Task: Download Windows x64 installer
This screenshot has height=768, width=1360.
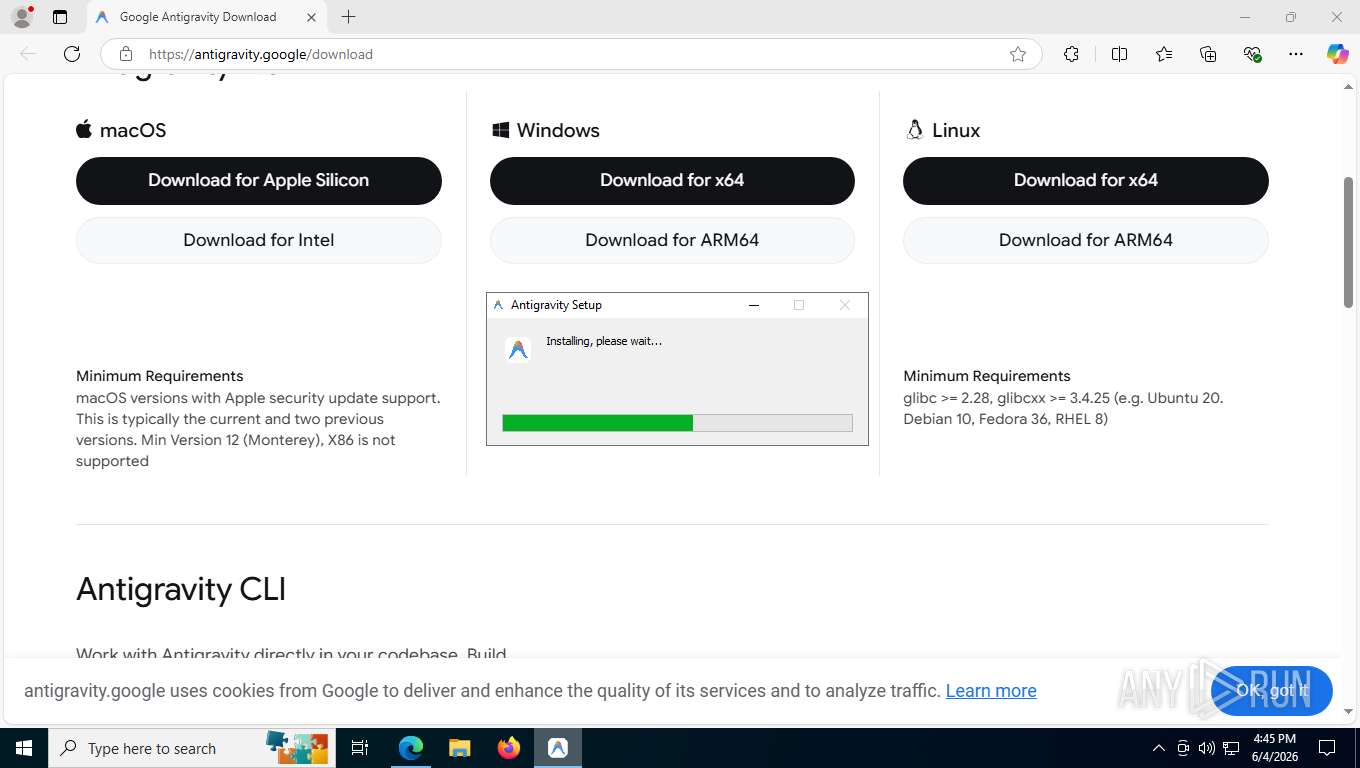Action: pyautogui.click(x=672, y=180)
